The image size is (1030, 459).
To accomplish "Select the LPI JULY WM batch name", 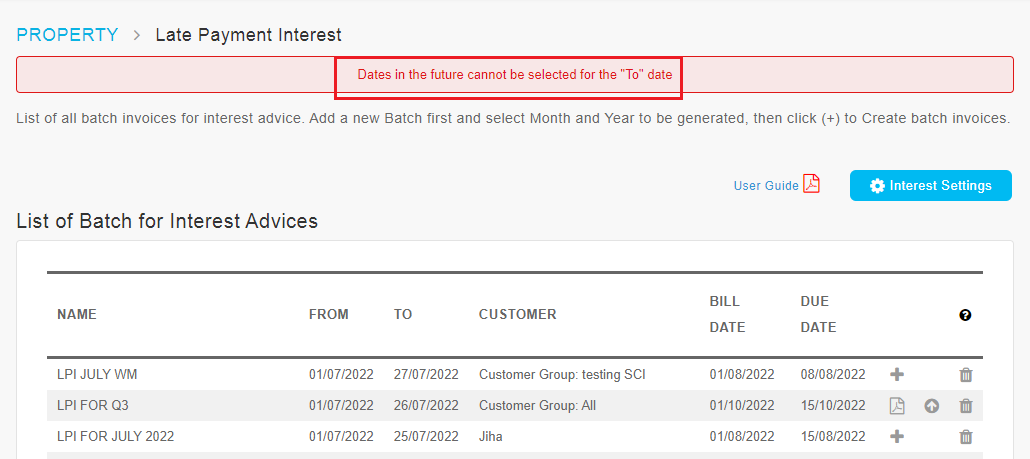I will click(x=97, y=375).
